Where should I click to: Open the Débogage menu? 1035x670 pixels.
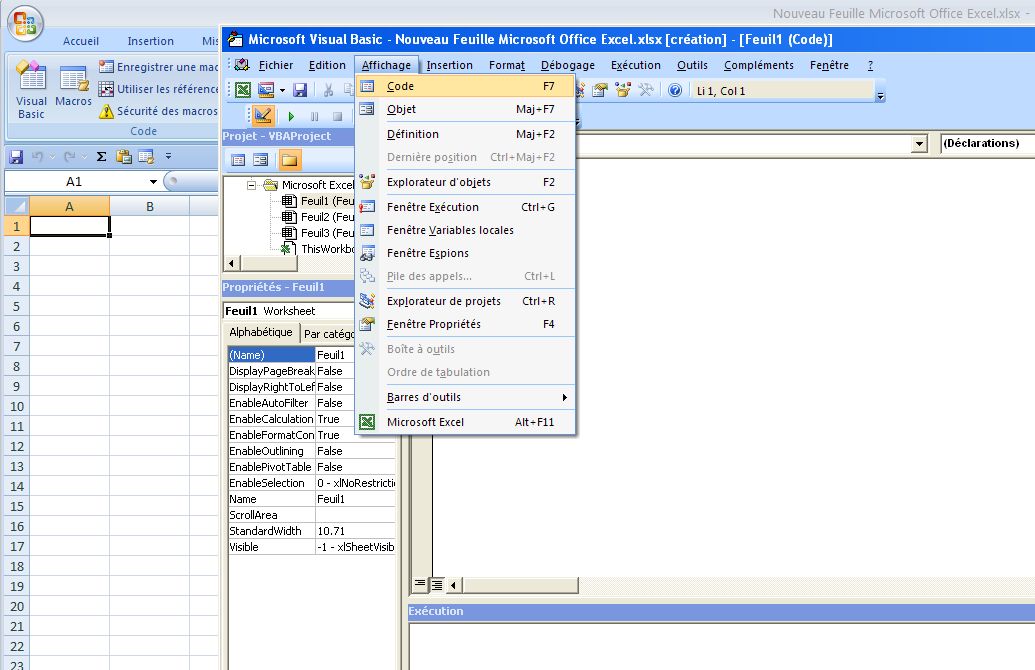(x=568, y=65)
